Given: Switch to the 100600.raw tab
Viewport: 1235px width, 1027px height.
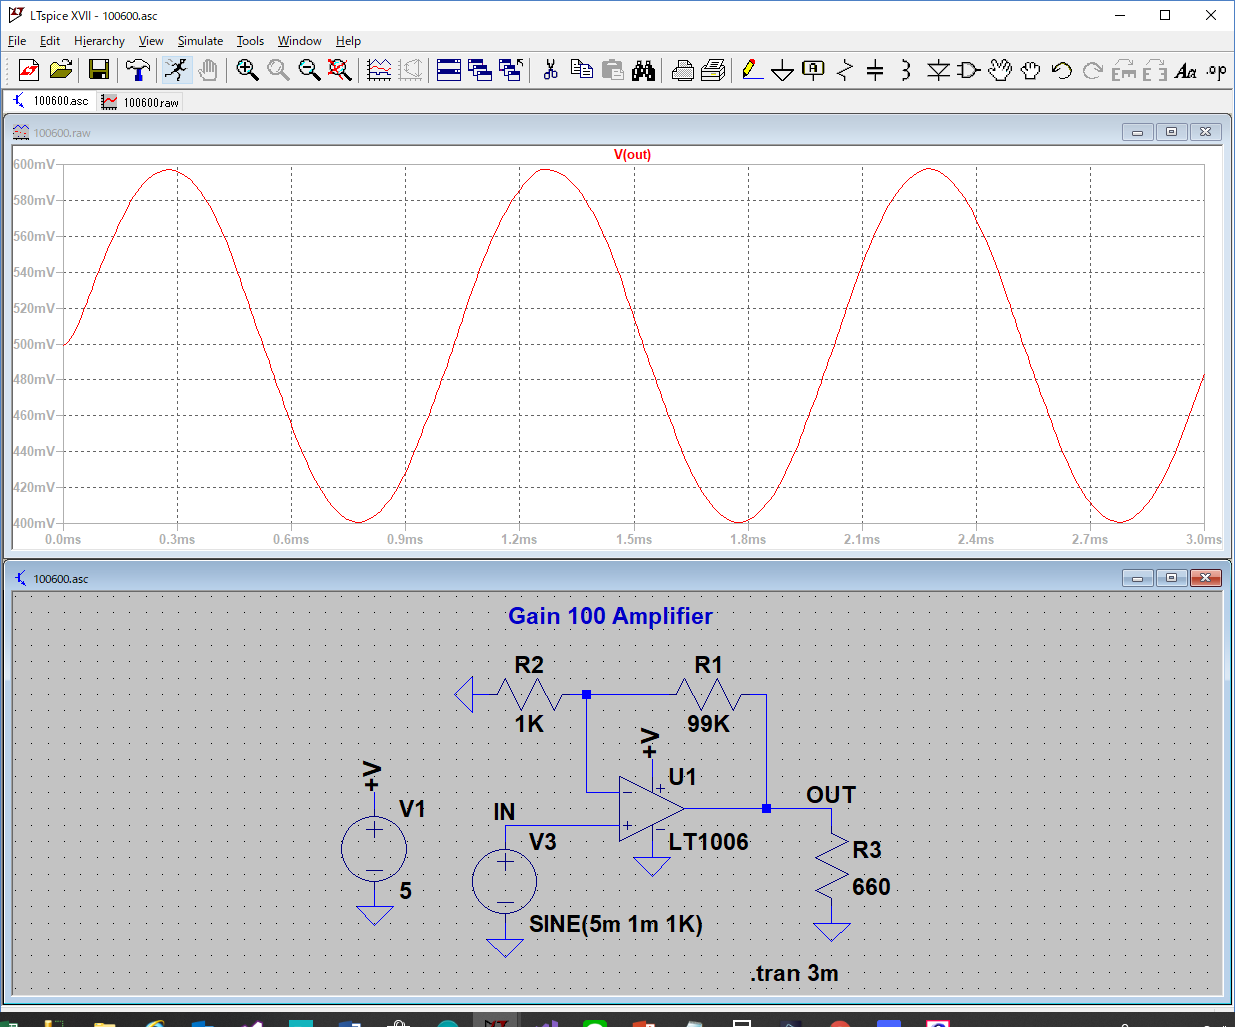Looking at the screenshot, I should pyautogui.click(x=141, y=102).
